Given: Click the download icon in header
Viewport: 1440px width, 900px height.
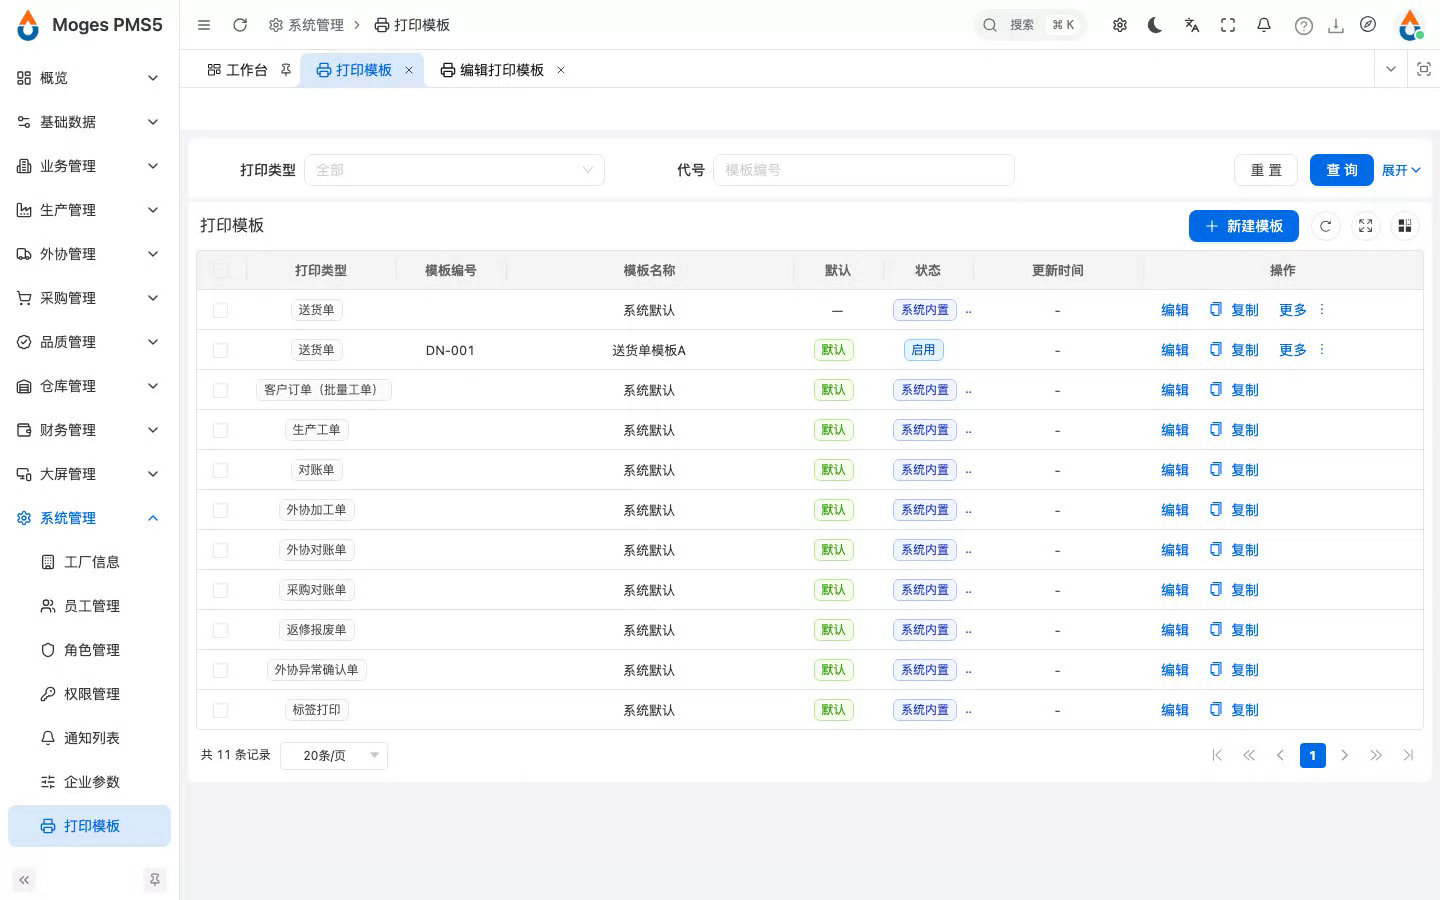Looking at the screenshot, I should pos(1336,26).
